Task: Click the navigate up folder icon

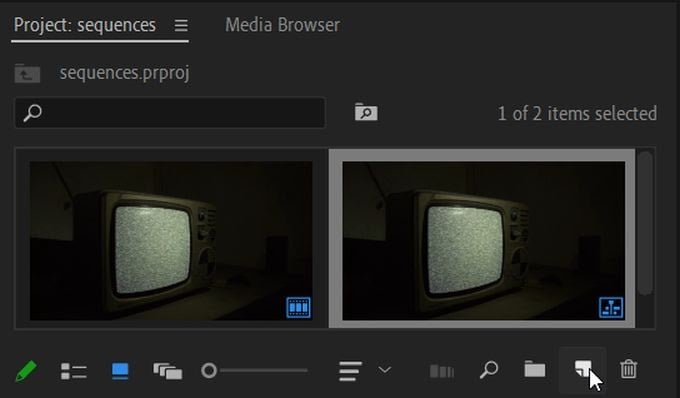Action: [27, 73]
